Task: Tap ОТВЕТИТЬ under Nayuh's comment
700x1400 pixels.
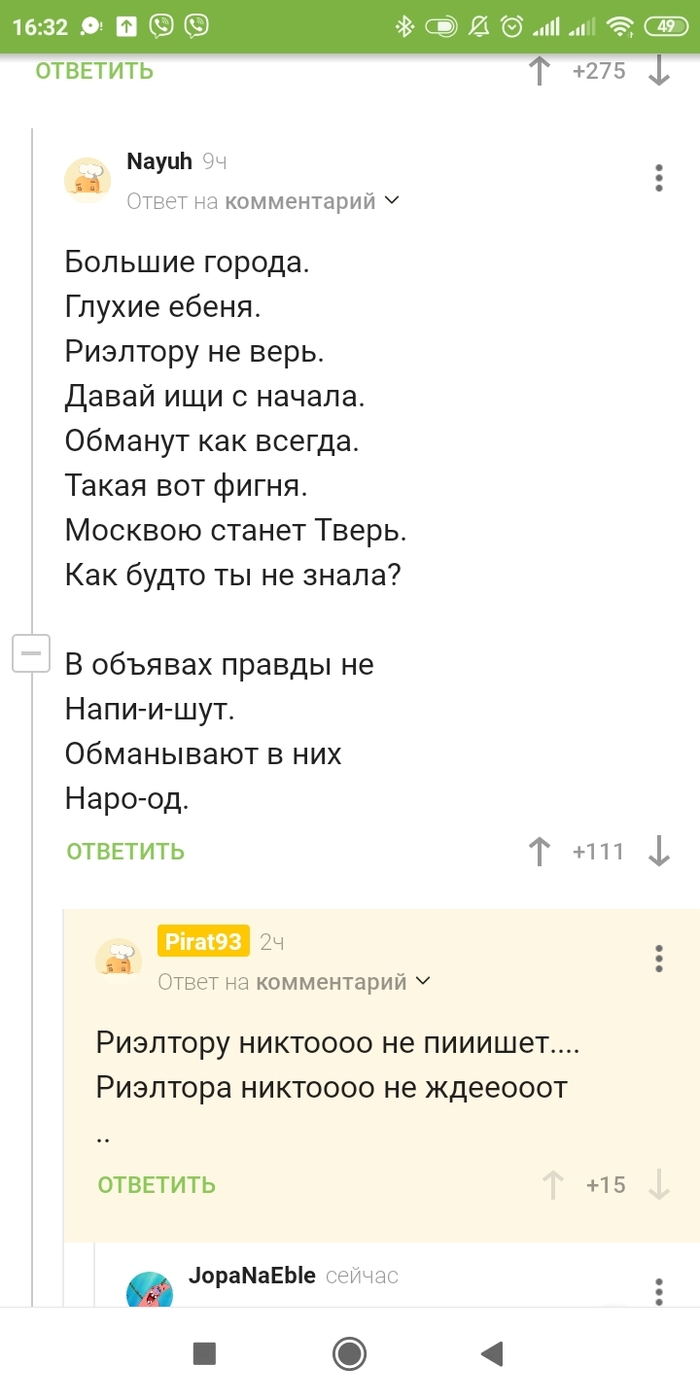Action: click(124, 851)
